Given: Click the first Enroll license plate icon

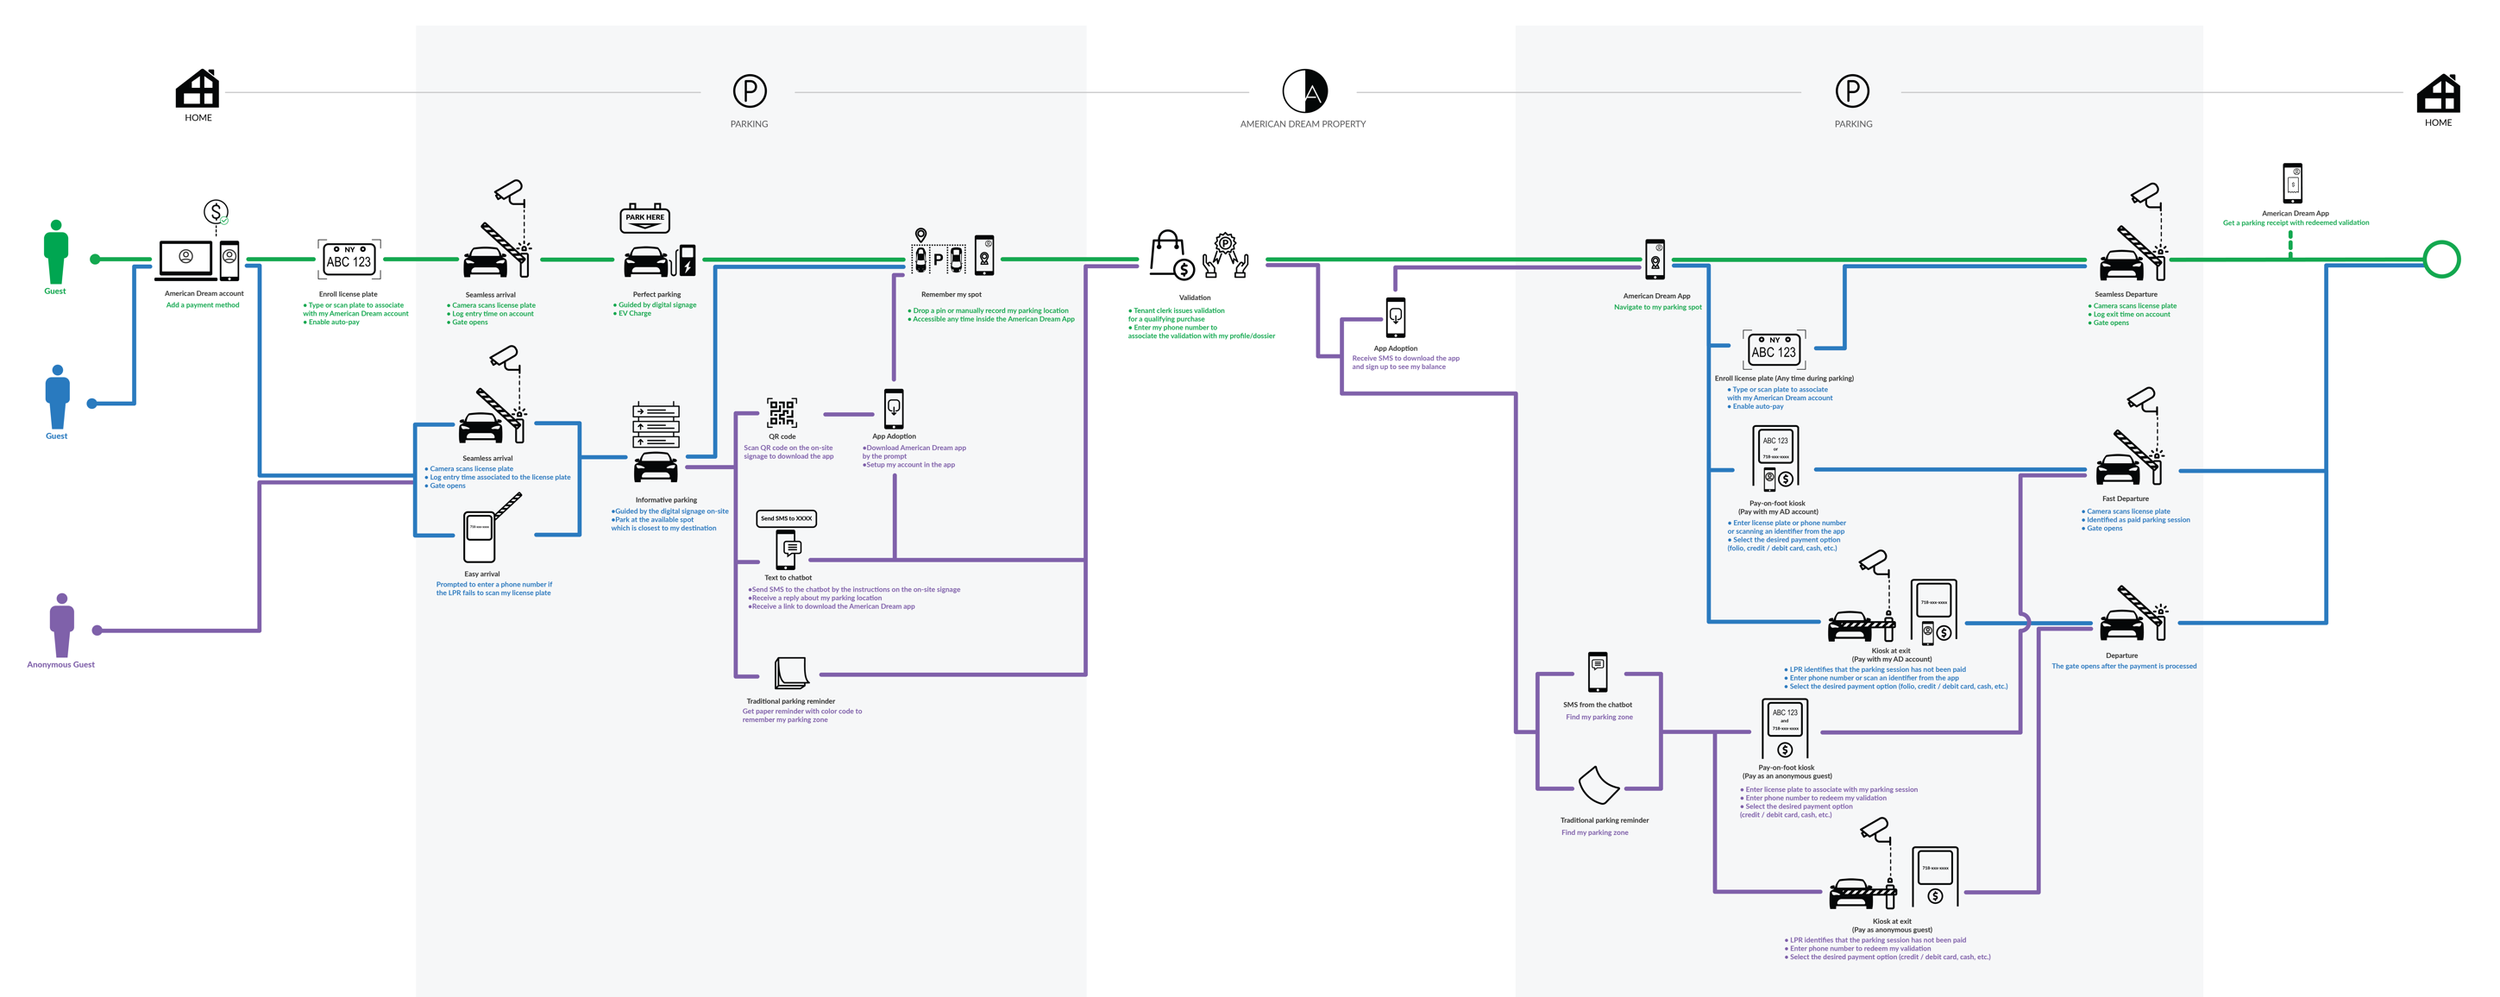Looking at the screenshot, I should point(349,260).
